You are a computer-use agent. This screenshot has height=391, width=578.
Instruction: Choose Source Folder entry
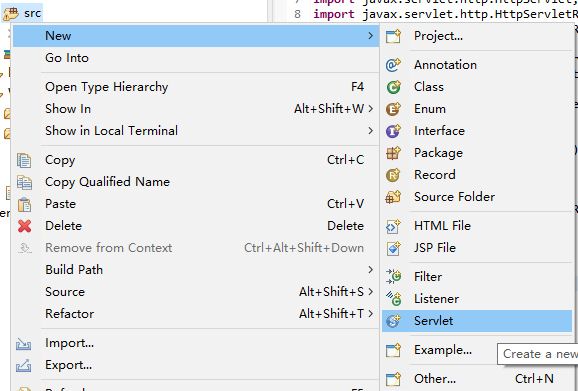coord(477,197)
